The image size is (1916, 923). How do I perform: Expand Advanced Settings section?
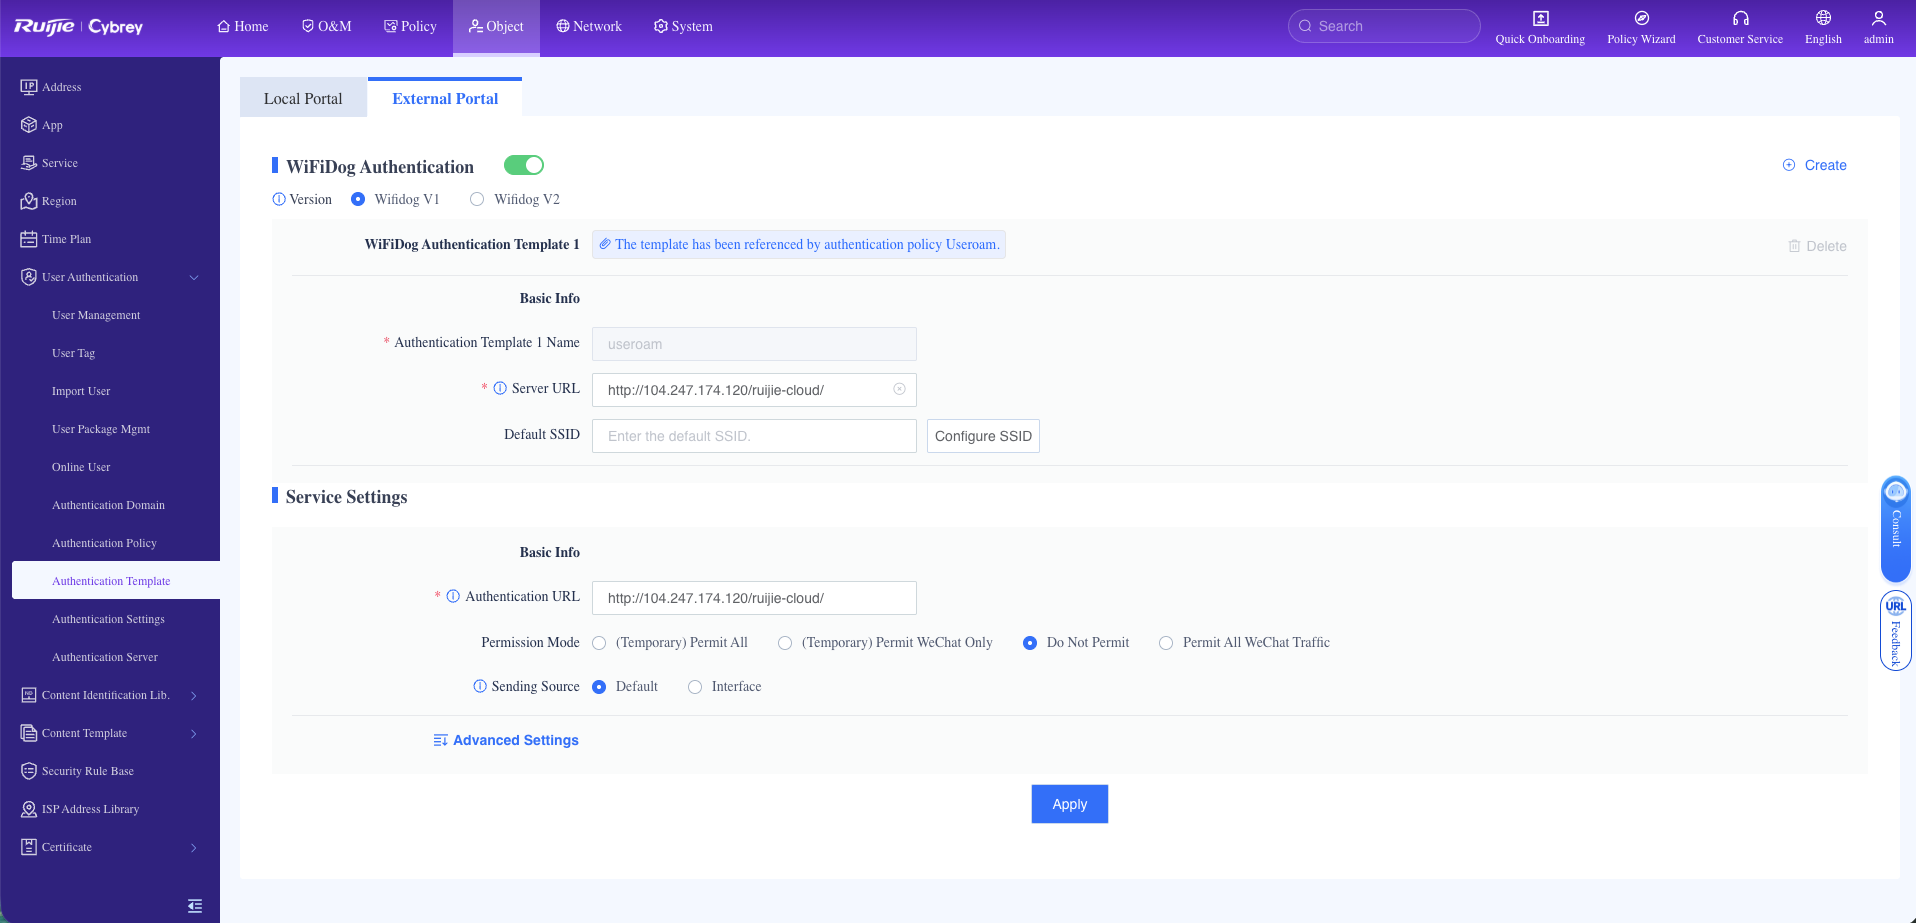506,740
